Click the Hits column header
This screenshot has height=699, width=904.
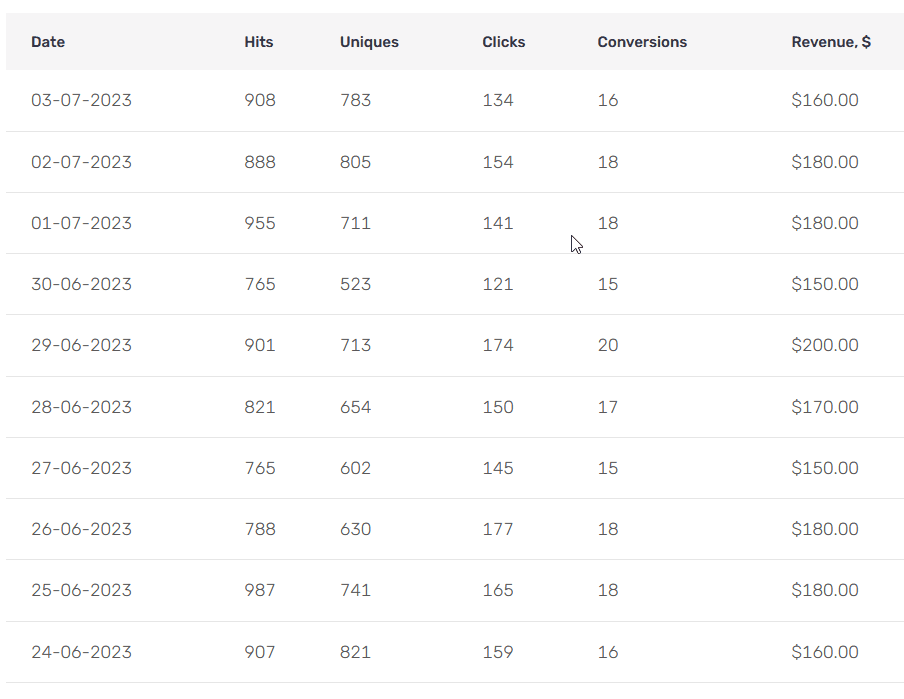[x=258, y=42]
